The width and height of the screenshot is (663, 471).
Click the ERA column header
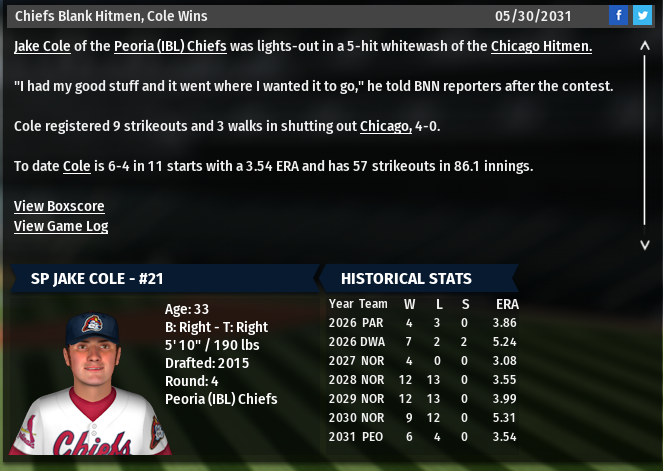point(506,303)
